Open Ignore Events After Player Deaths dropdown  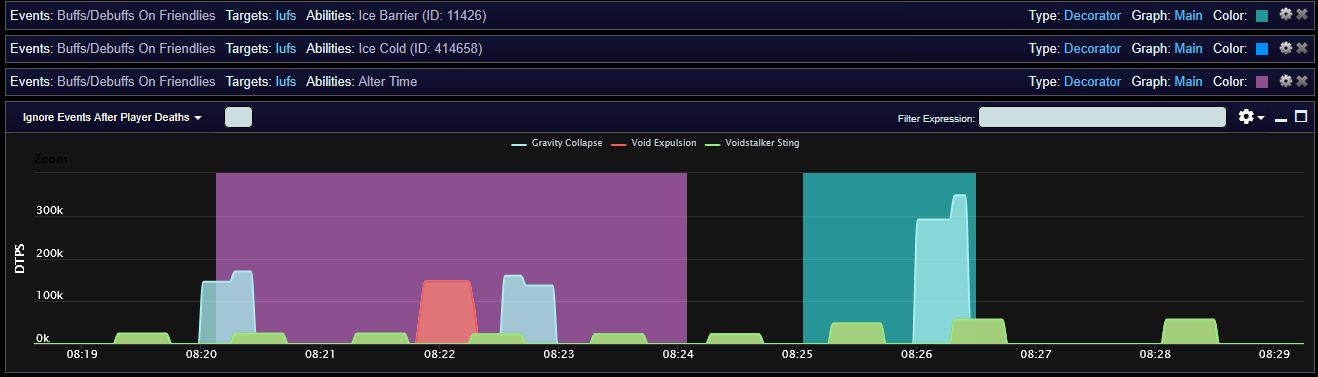(112, 117)
